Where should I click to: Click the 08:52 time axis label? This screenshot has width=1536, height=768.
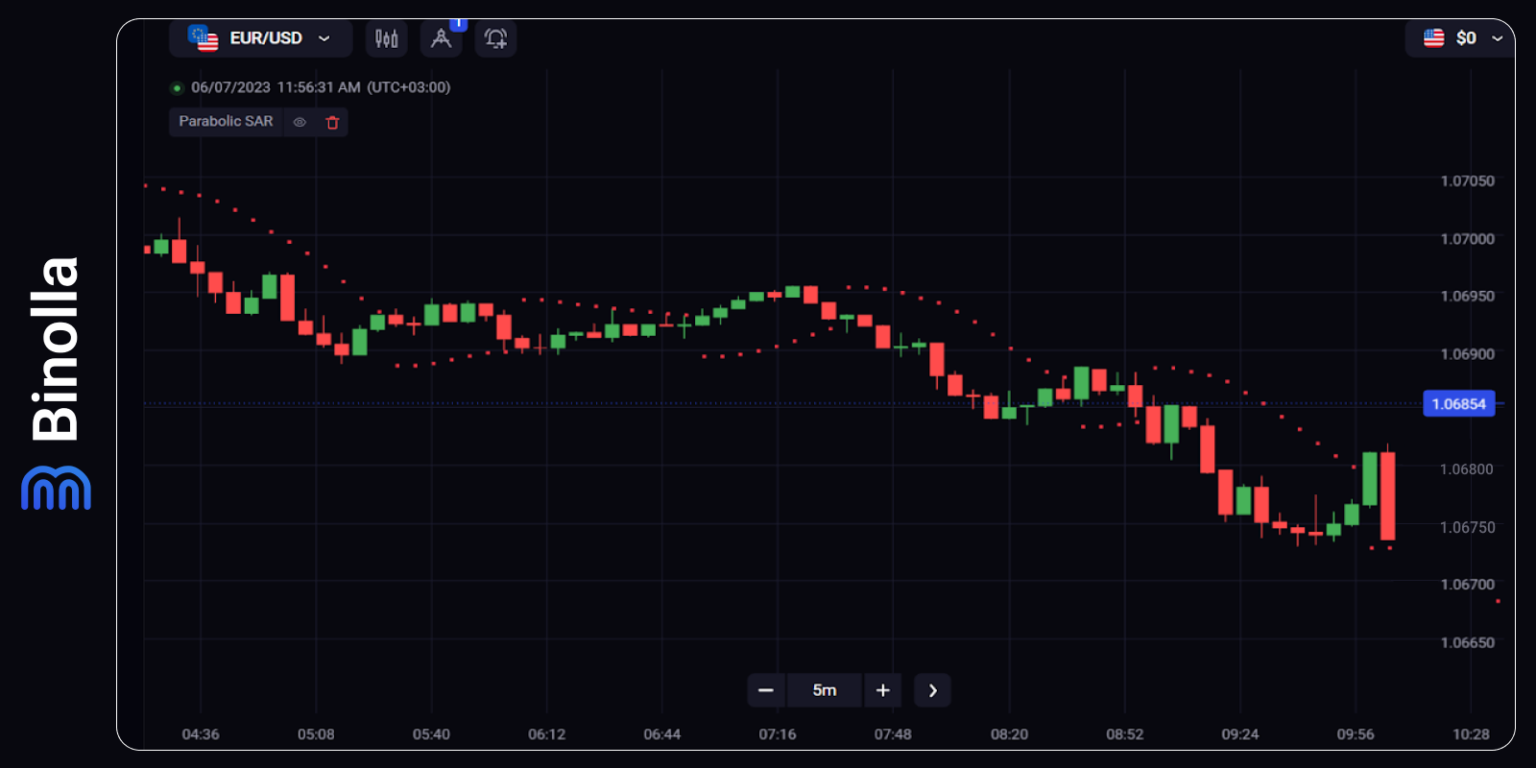coord(1125,734)
